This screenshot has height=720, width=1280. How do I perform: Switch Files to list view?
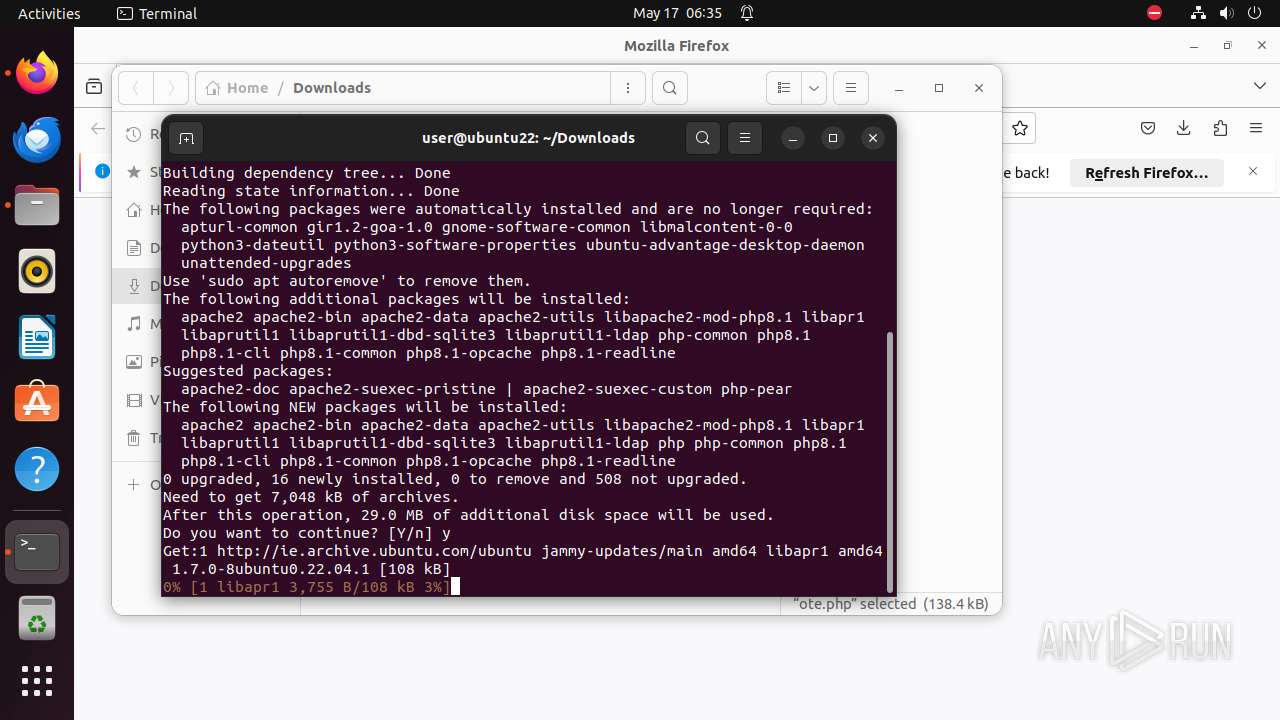coord(784,88)
